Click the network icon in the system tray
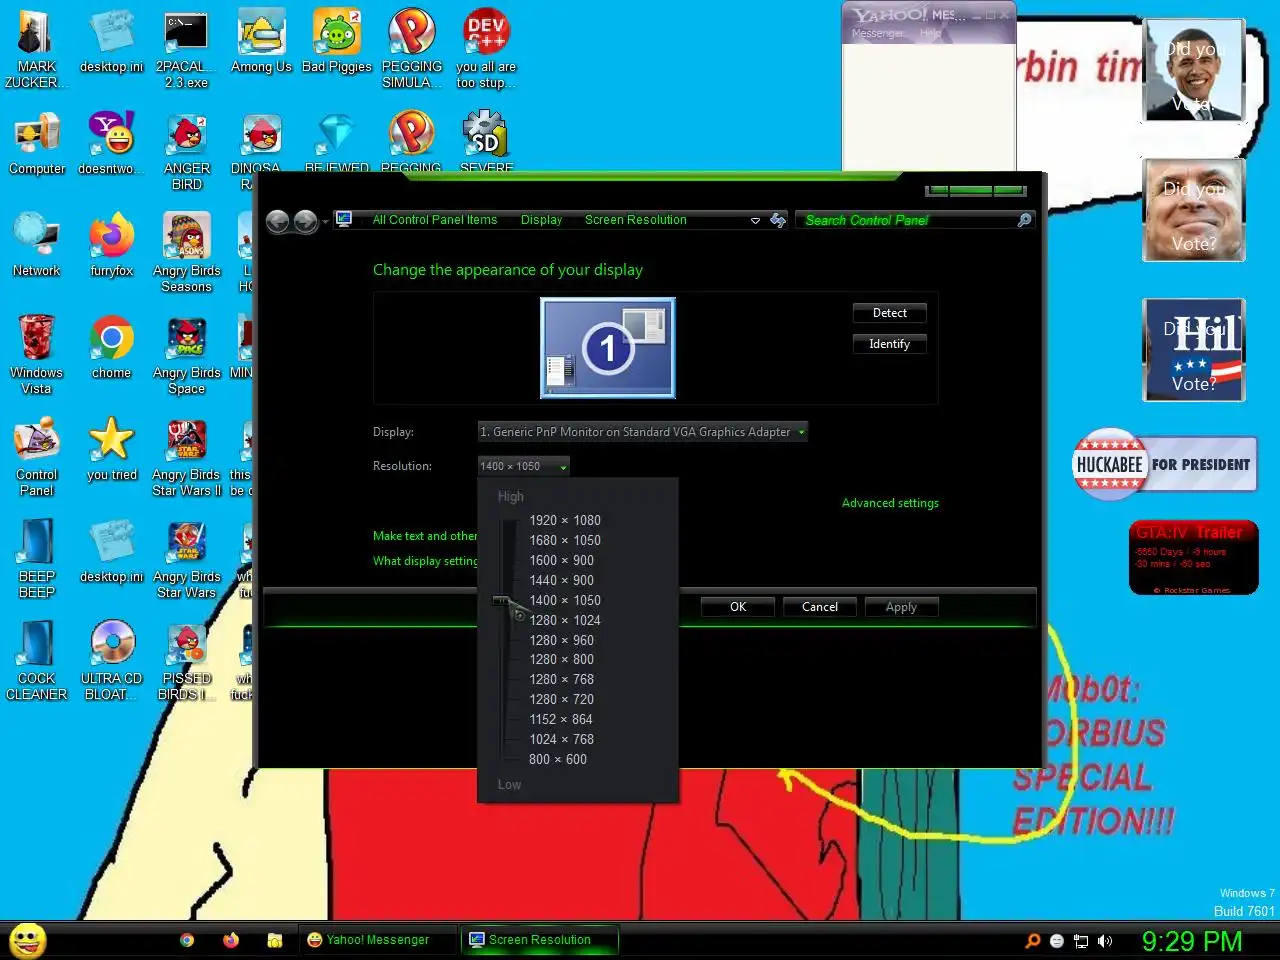 tap(1081, 941)
